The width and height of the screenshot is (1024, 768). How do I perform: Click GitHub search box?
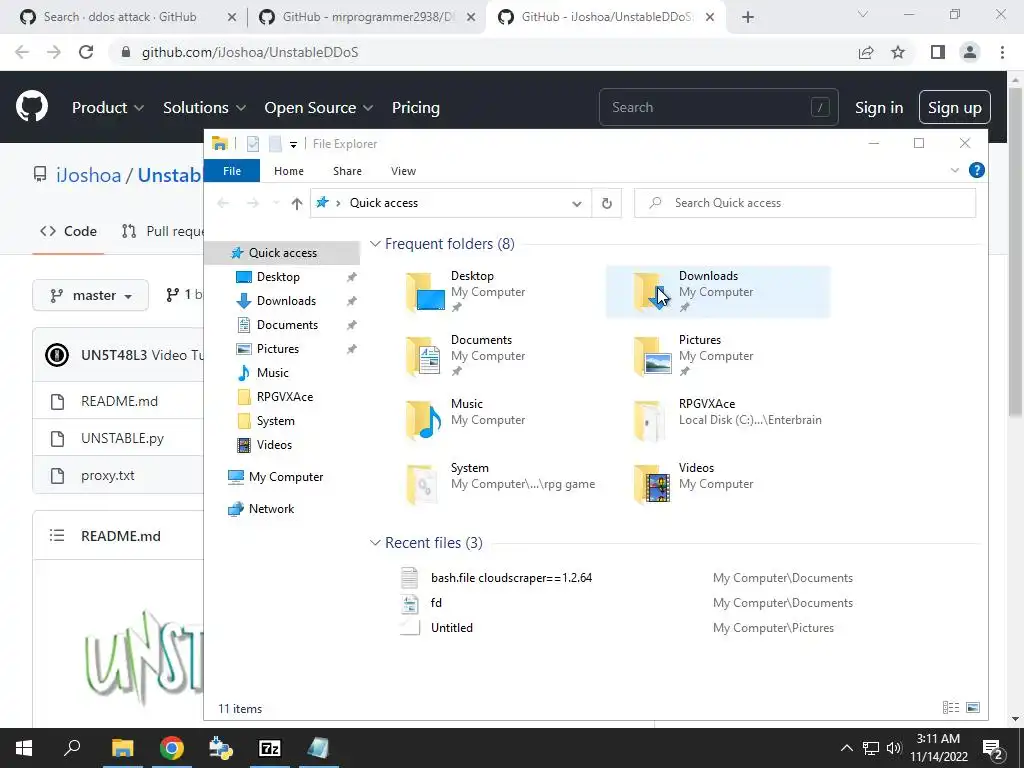click(x=718, y=107)
